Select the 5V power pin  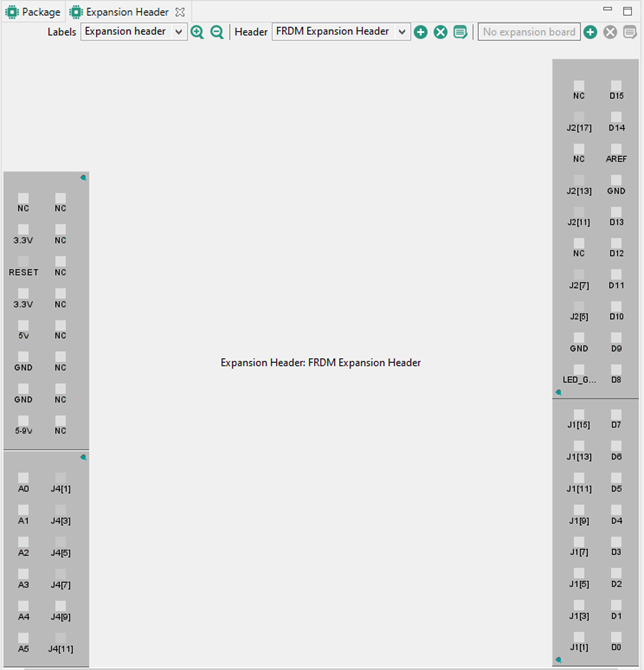(24, 325)
